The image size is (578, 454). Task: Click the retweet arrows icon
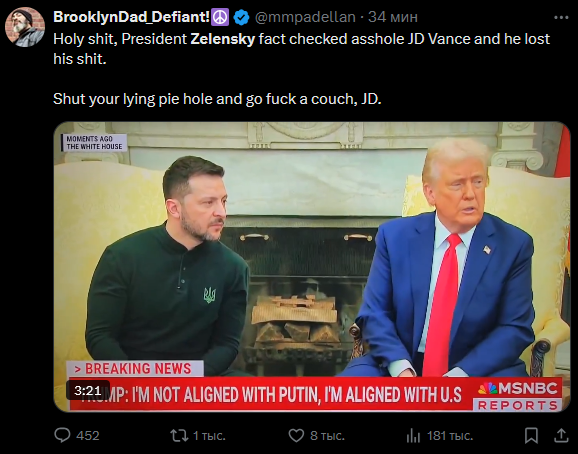coord(179,436)
